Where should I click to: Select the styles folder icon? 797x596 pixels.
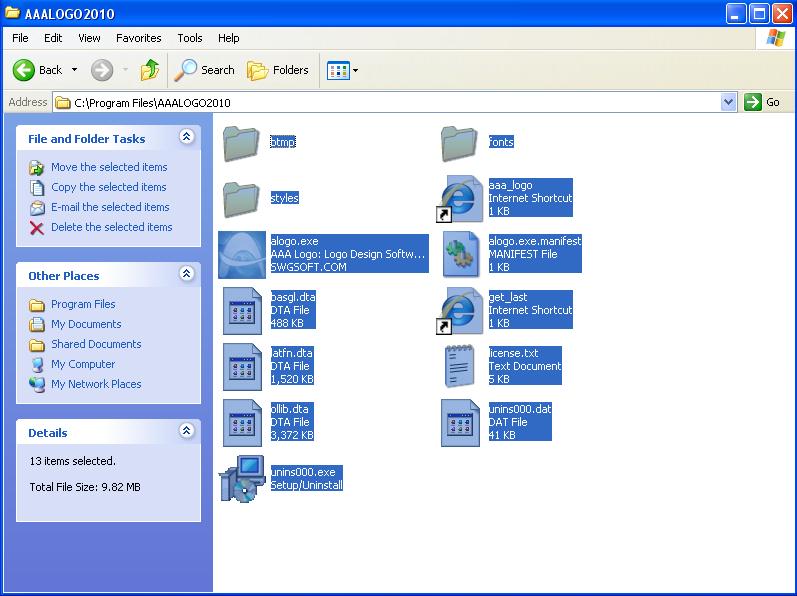click(x=240, y=199)
